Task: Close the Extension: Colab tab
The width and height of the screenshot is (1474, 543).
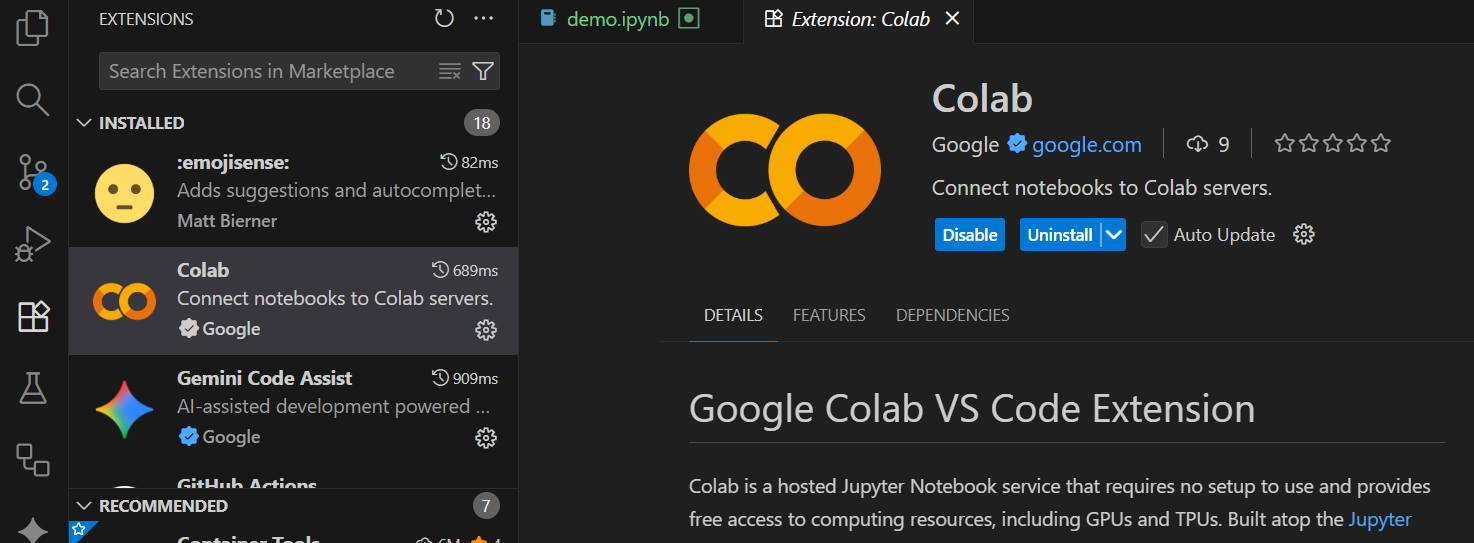Action: pyautogui.click(x=953, y=19)
